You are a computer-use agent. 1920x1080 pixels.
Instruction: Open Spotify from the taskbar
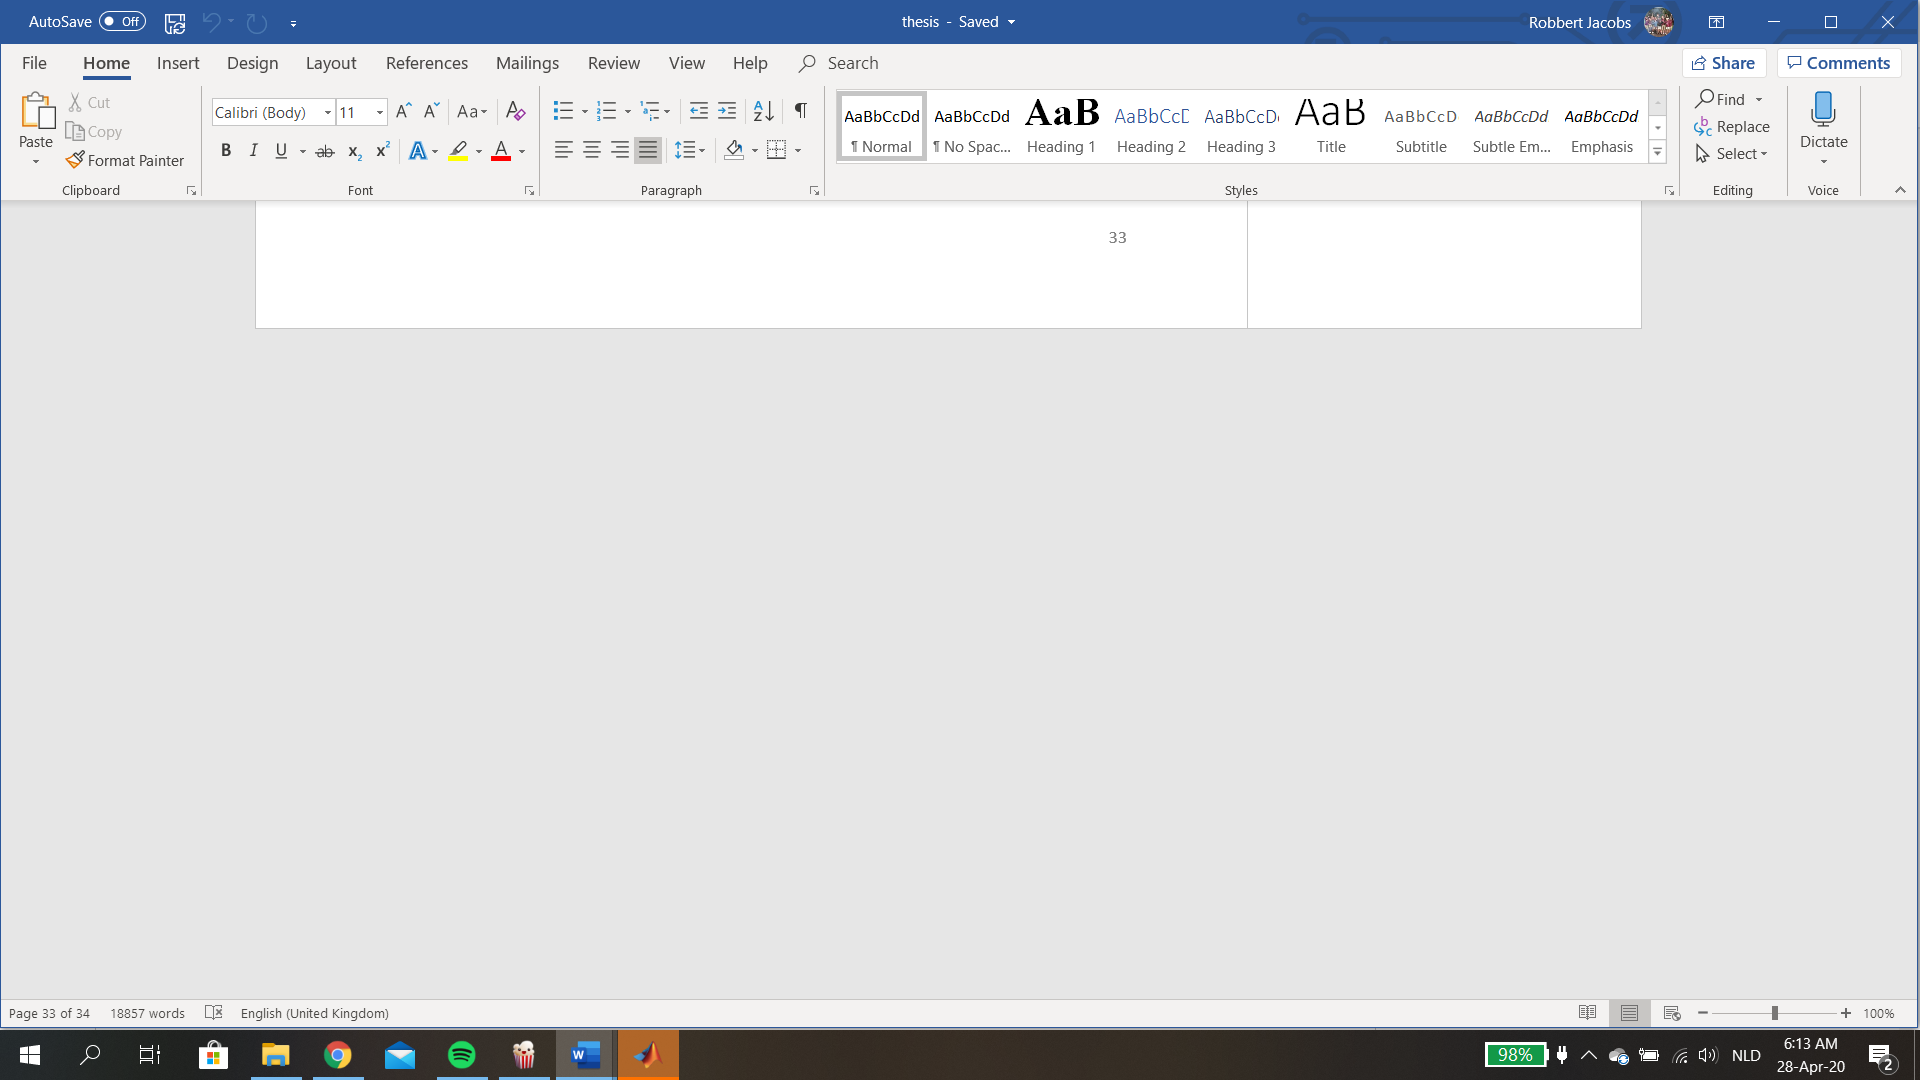tap(461, 1055)
